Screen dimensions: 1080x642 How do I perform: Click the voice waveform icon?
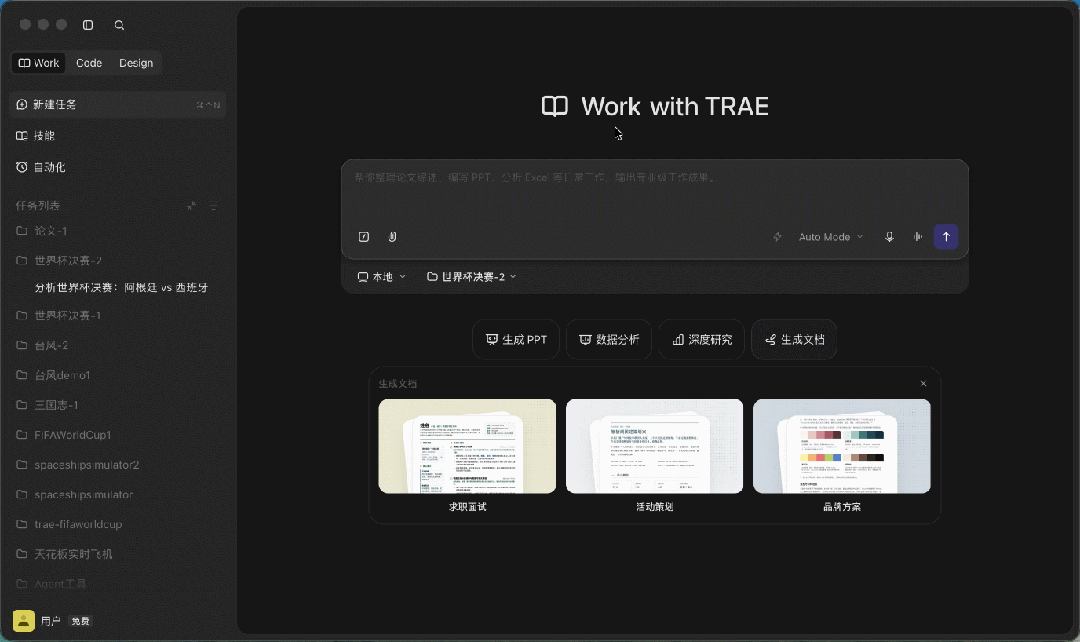click(x=918, y=237)
